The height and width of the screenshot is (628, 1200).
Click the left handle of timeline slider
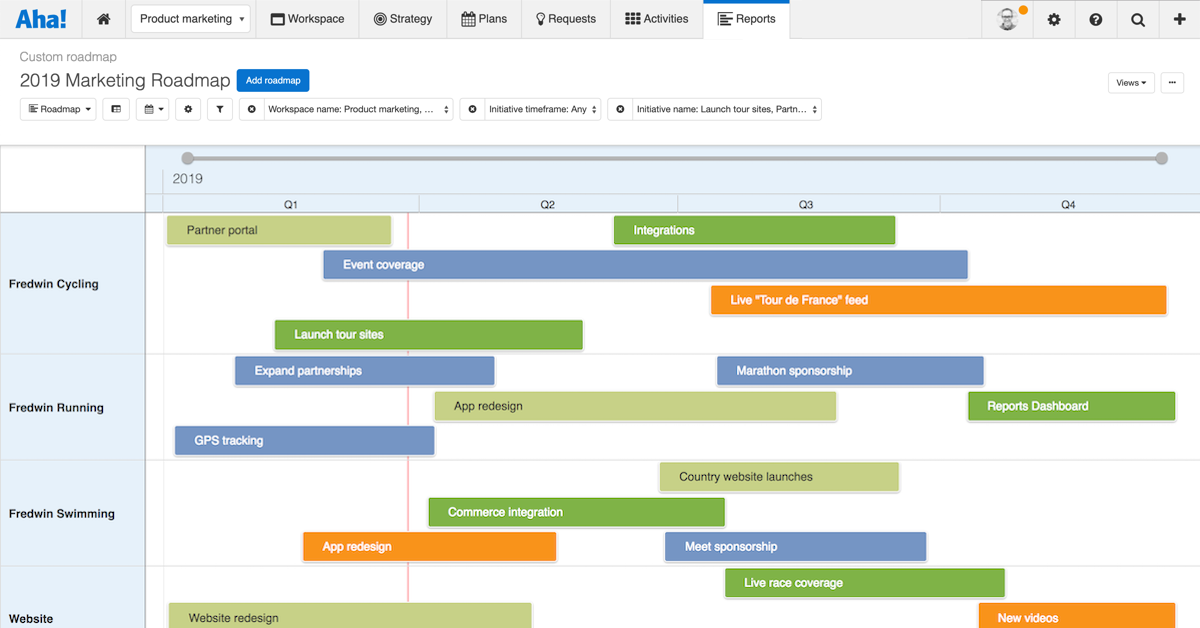187,158
